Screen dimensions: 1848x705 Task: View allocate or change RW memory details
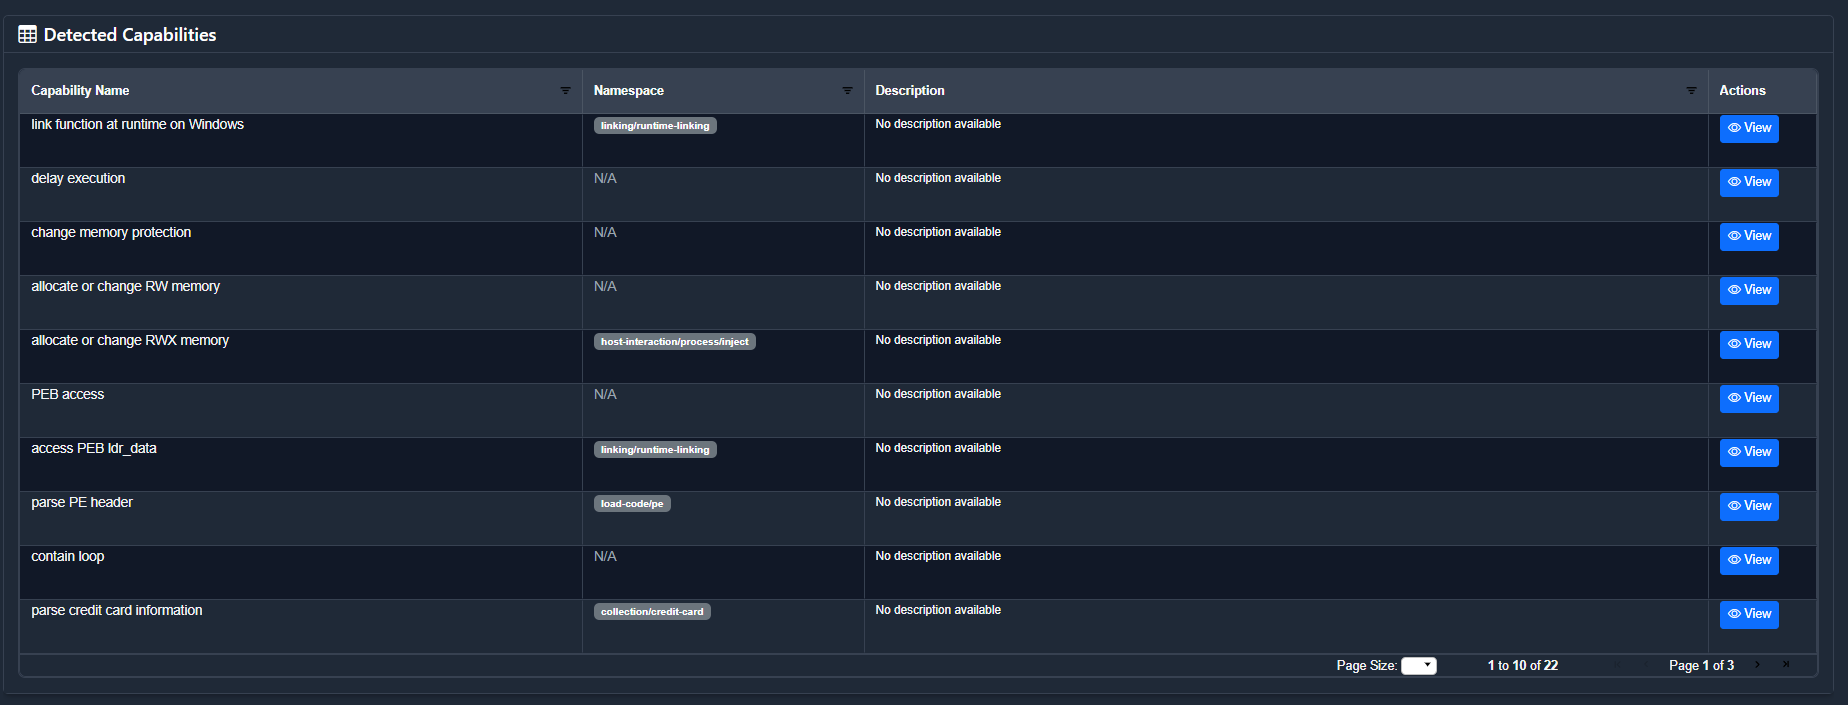[1749, 291]
